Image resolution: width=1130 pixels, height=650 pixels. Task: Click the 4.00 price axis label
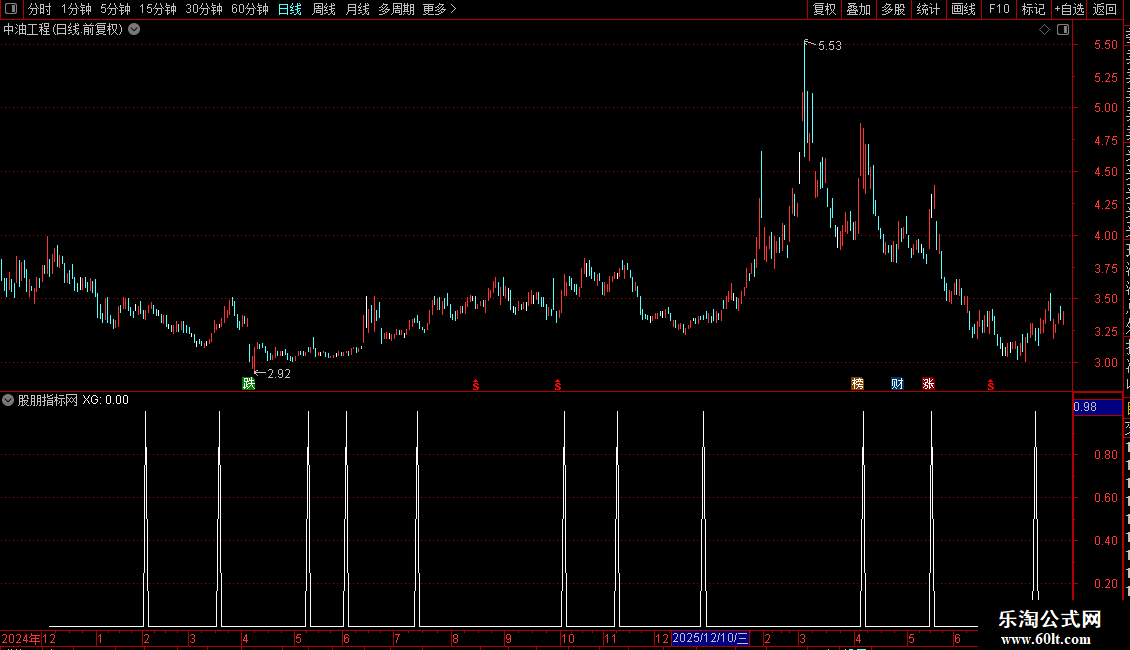pos(1105,236)
